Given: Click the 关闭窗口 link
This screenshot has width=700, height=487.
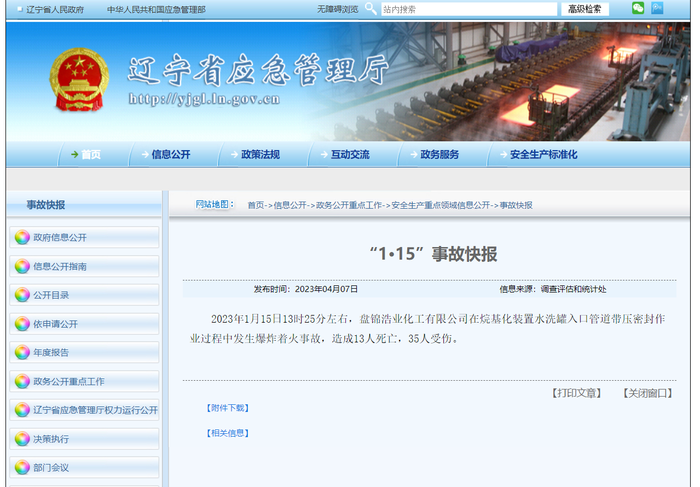Looking at the screenshot, I should [x=648, y=393].
